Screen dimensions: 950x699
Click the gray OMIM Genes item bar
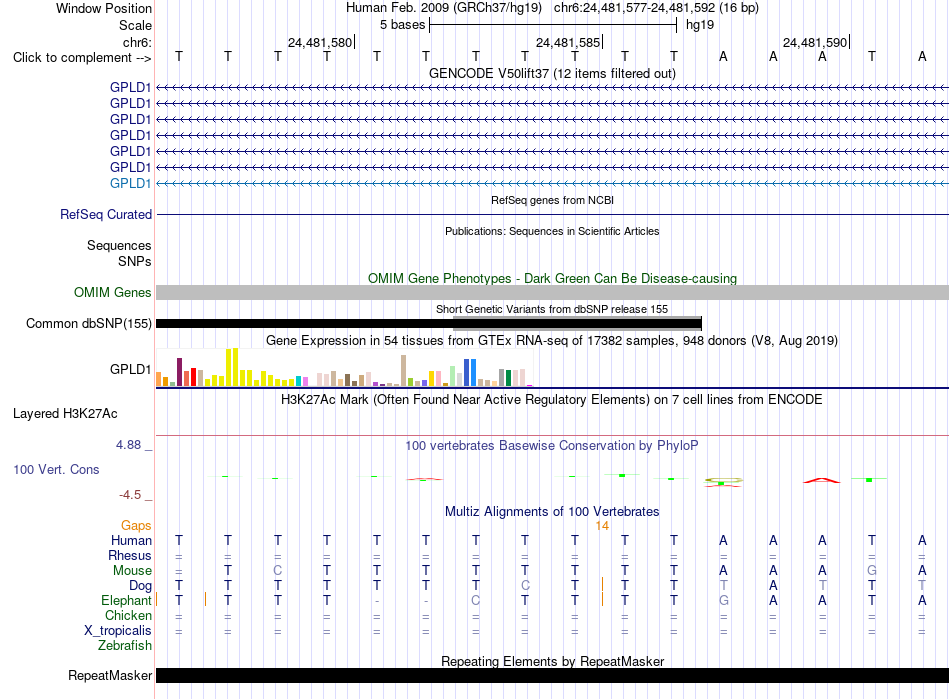point(552,293)
